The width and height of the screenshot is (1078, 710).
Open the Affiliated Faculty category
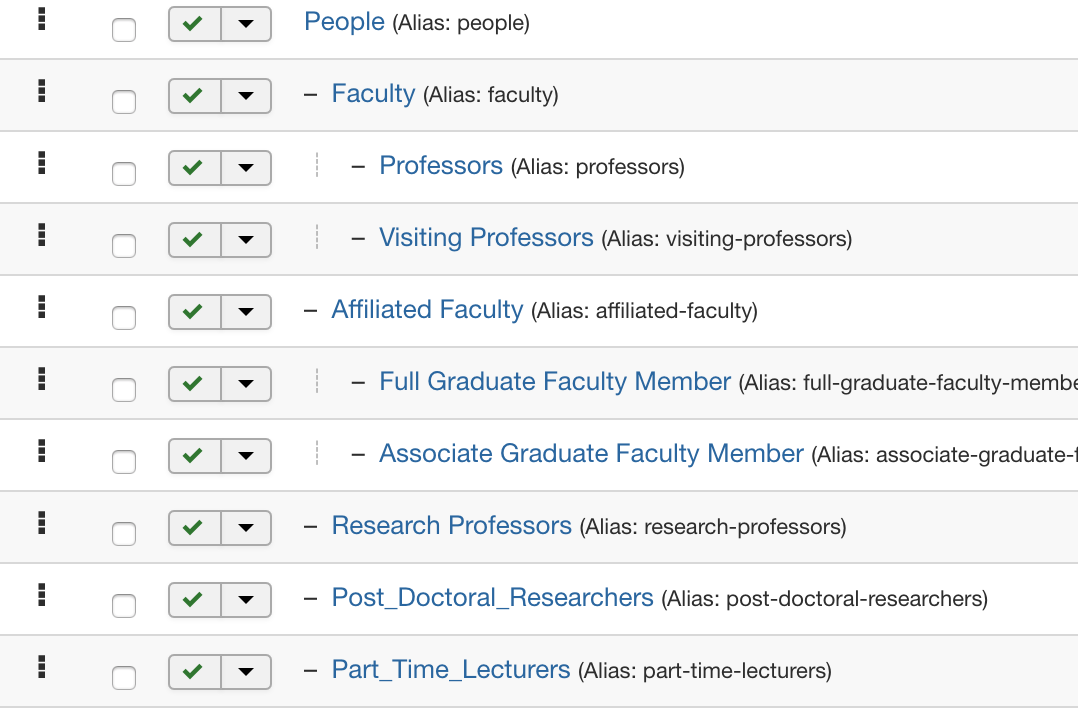(x=427, y=310)
